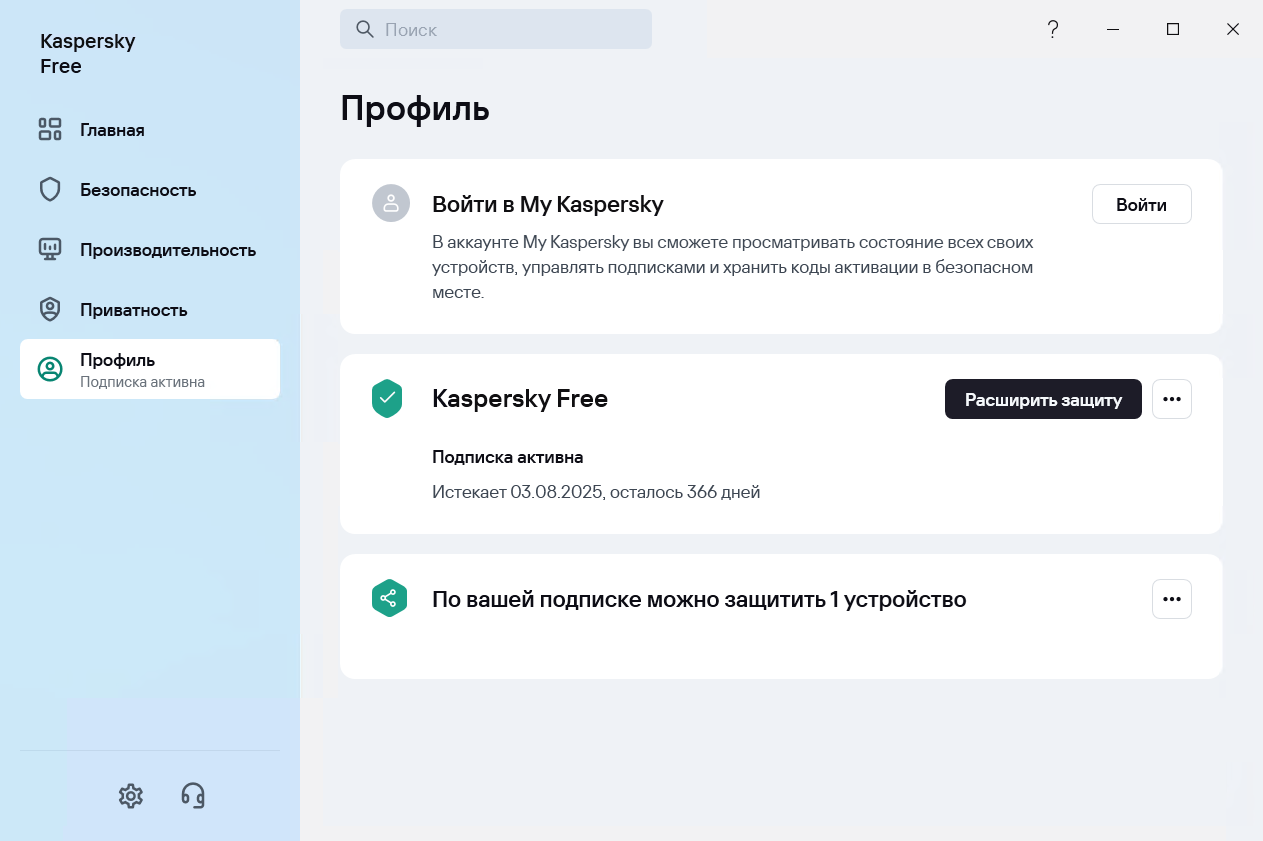1263x841 pixels.
Task: Open the settings gear icon
Action: [x=131, y=796]
